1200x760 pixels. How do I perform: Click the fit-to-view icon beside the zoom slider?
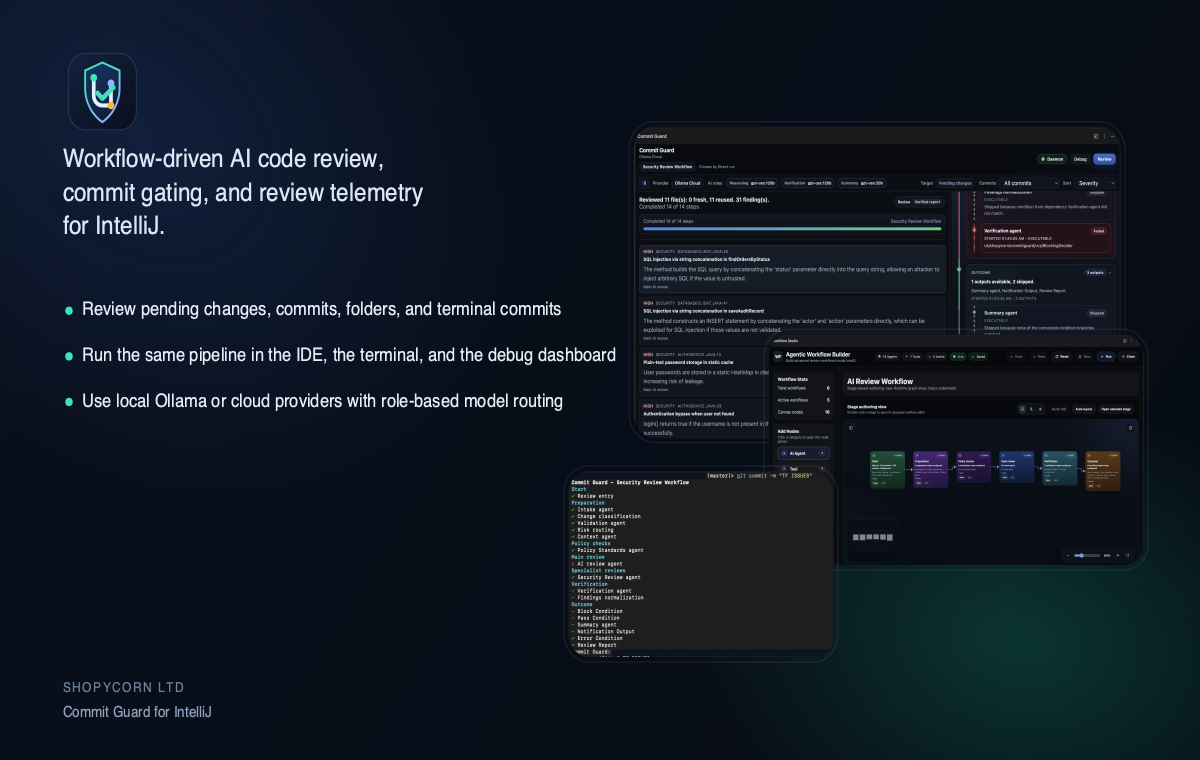click(x=1128, y=556)
